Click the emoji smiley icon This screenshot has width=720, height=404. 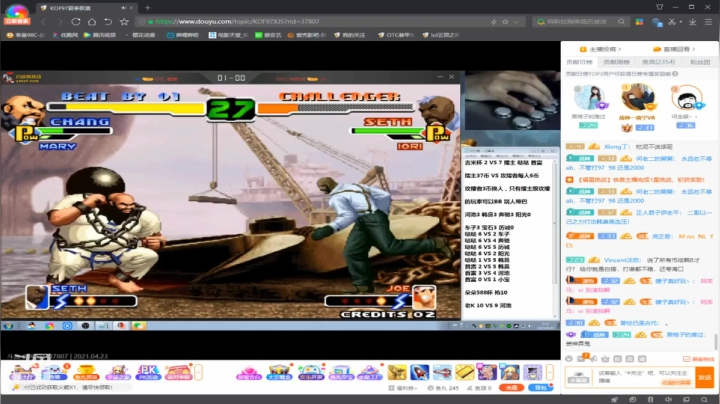(x=569, y=359)
